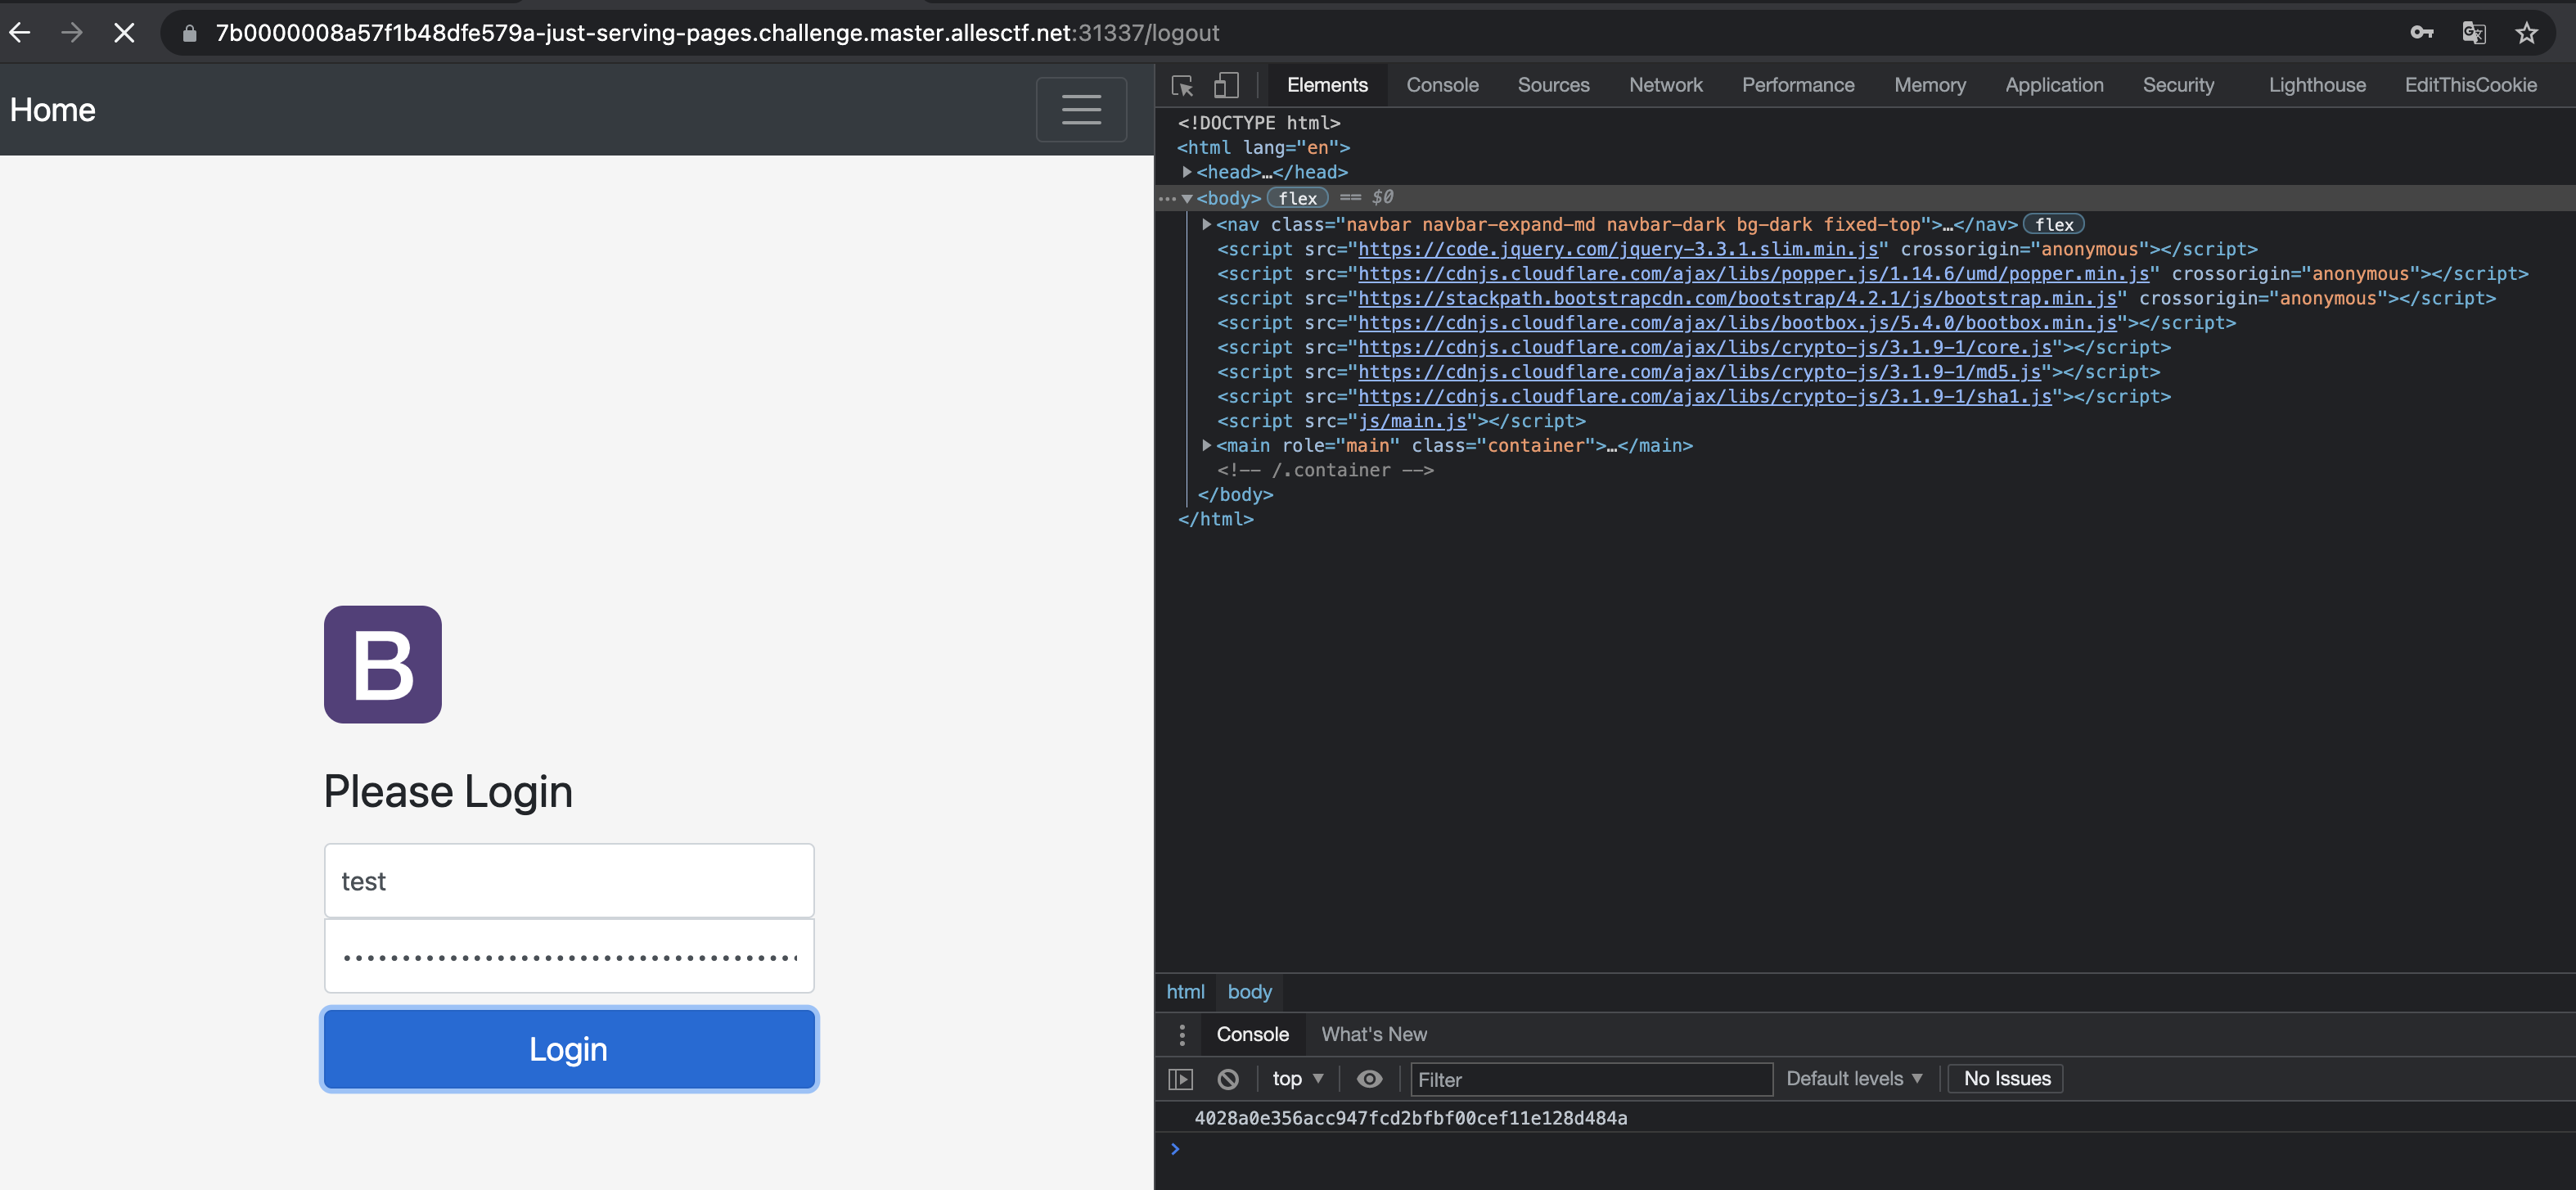Expand the main container element

click(1207, 445)
